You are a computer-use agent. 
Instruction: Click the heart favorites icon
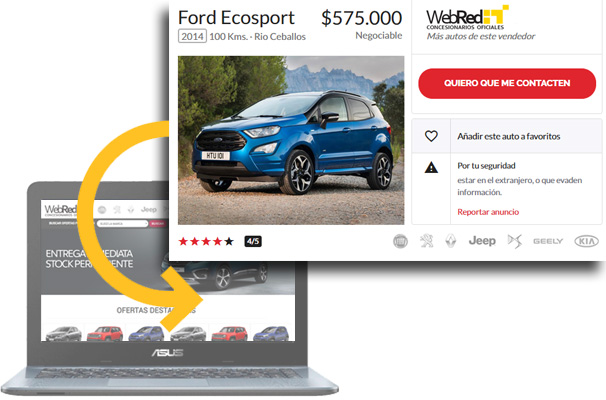click(431, 136)
